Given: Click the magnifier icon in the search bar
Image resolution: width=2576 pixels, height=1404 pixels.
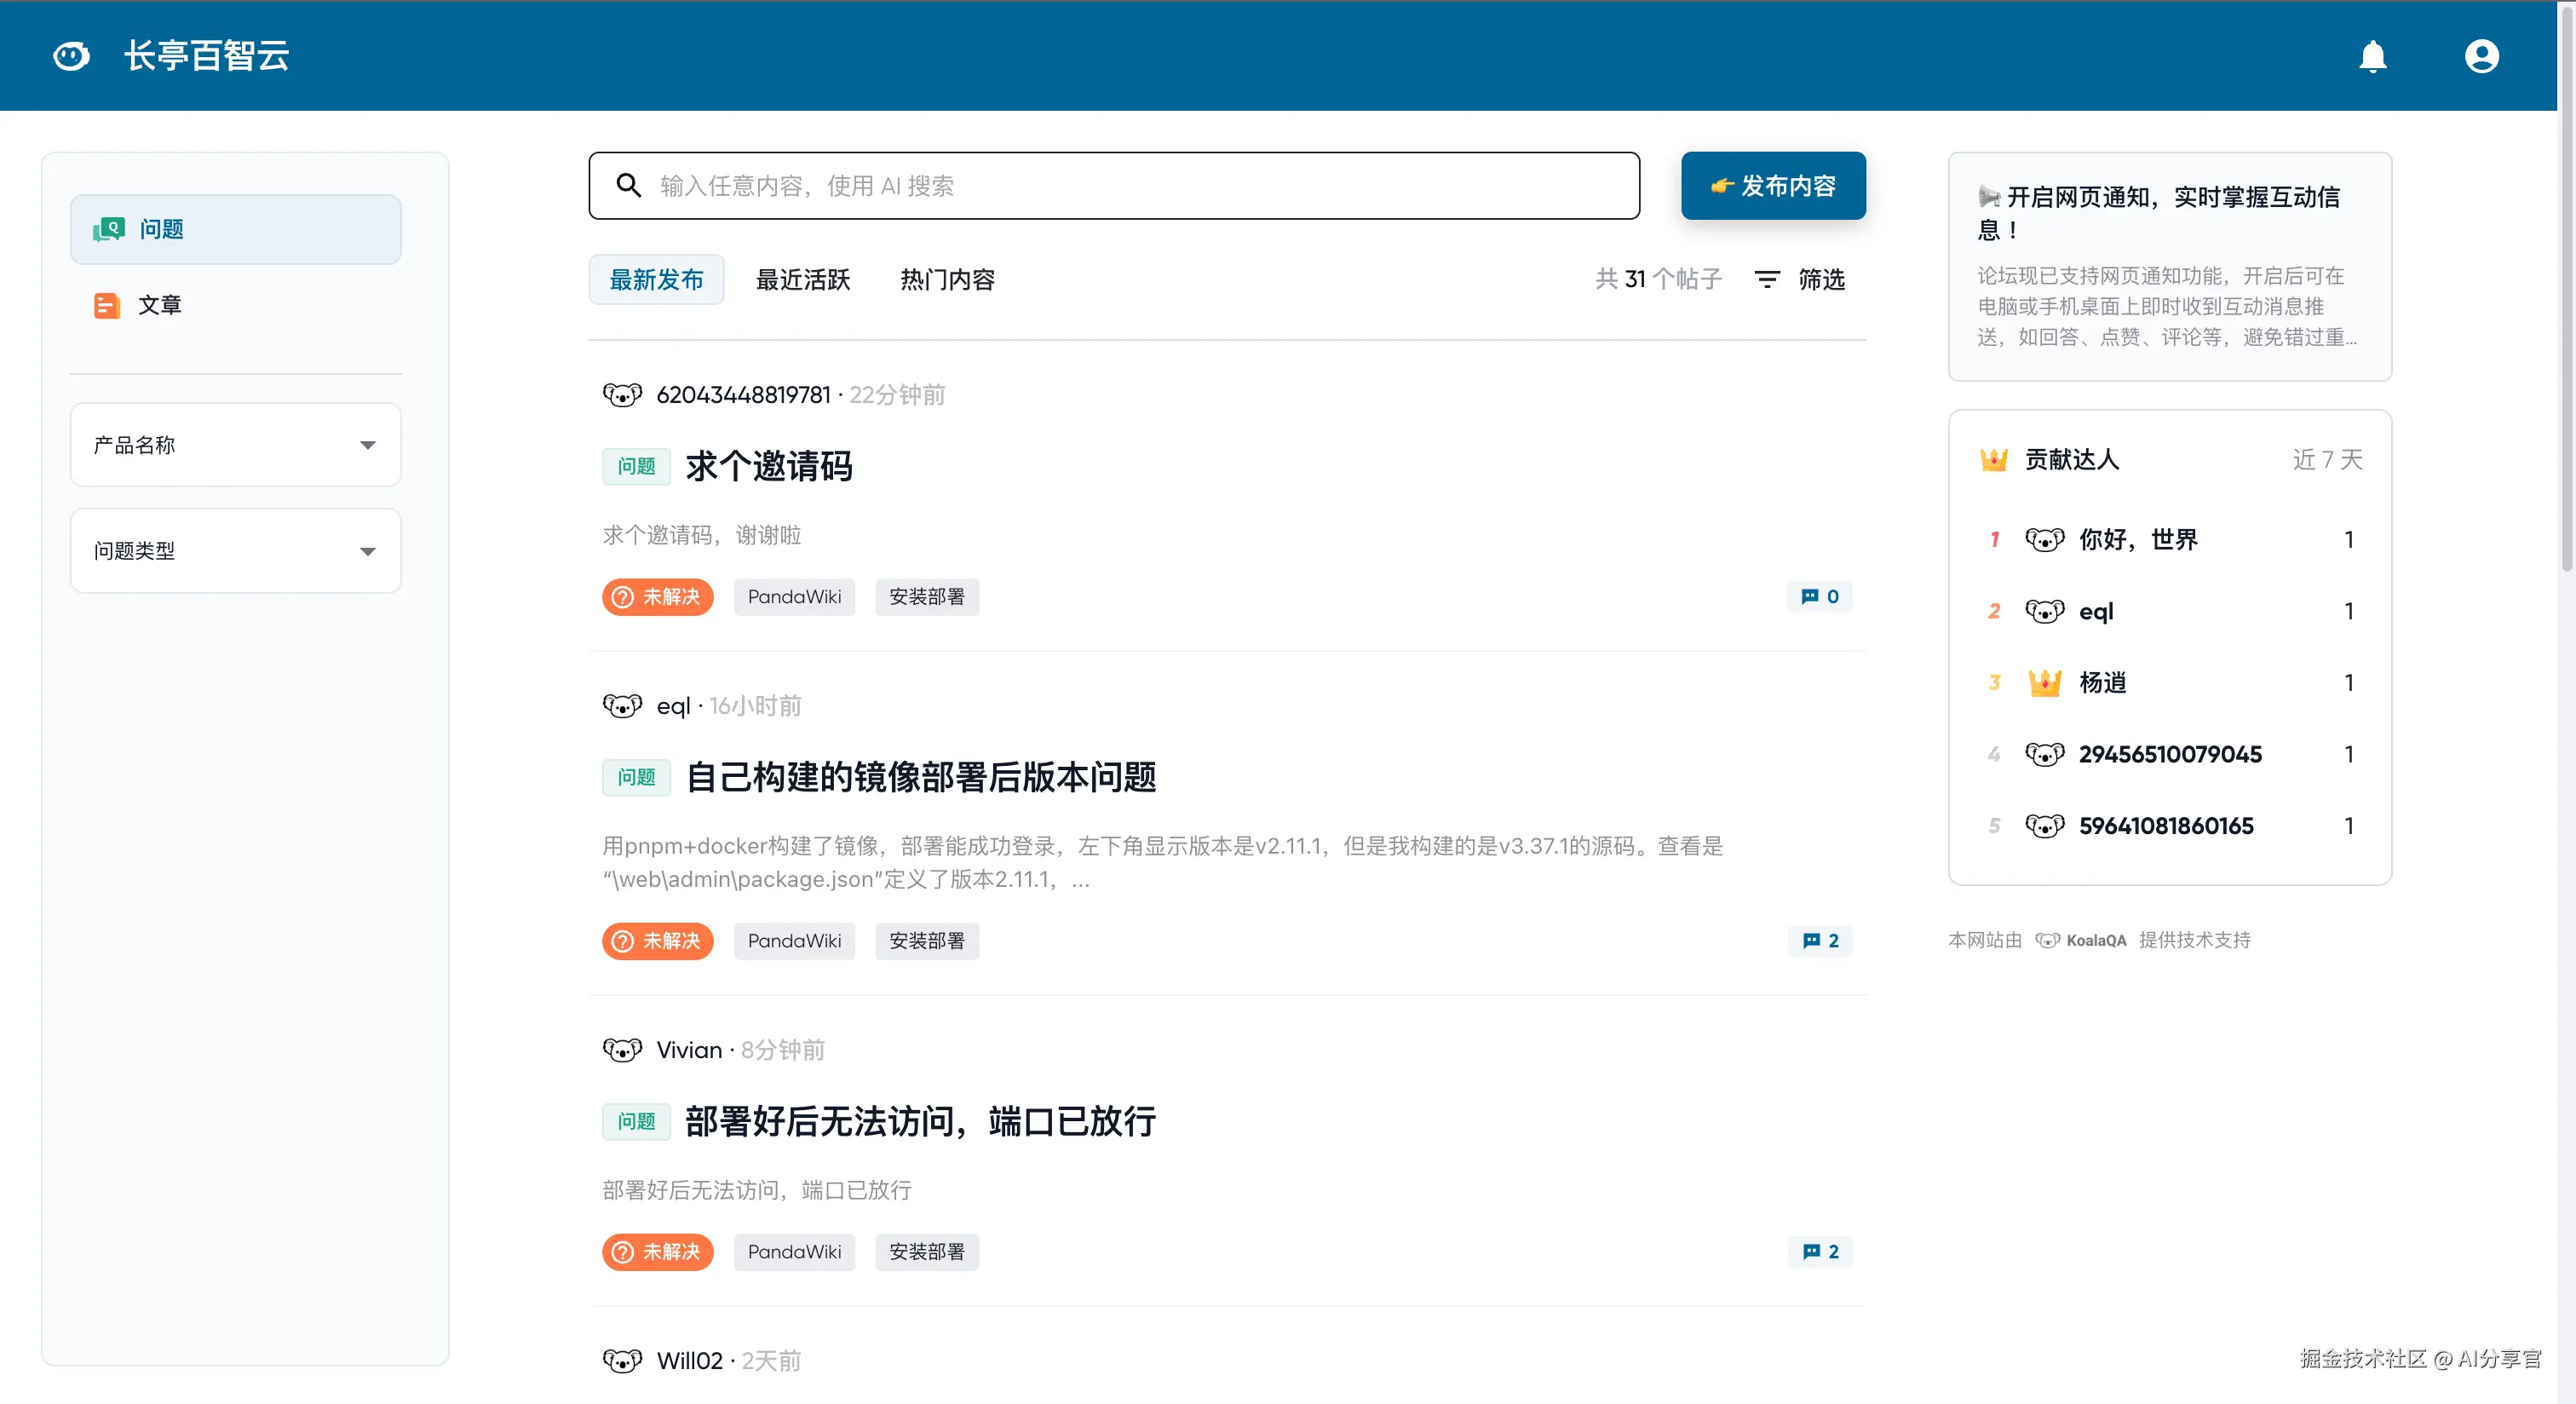Looking at the screenshot, I should pos(629,185).
